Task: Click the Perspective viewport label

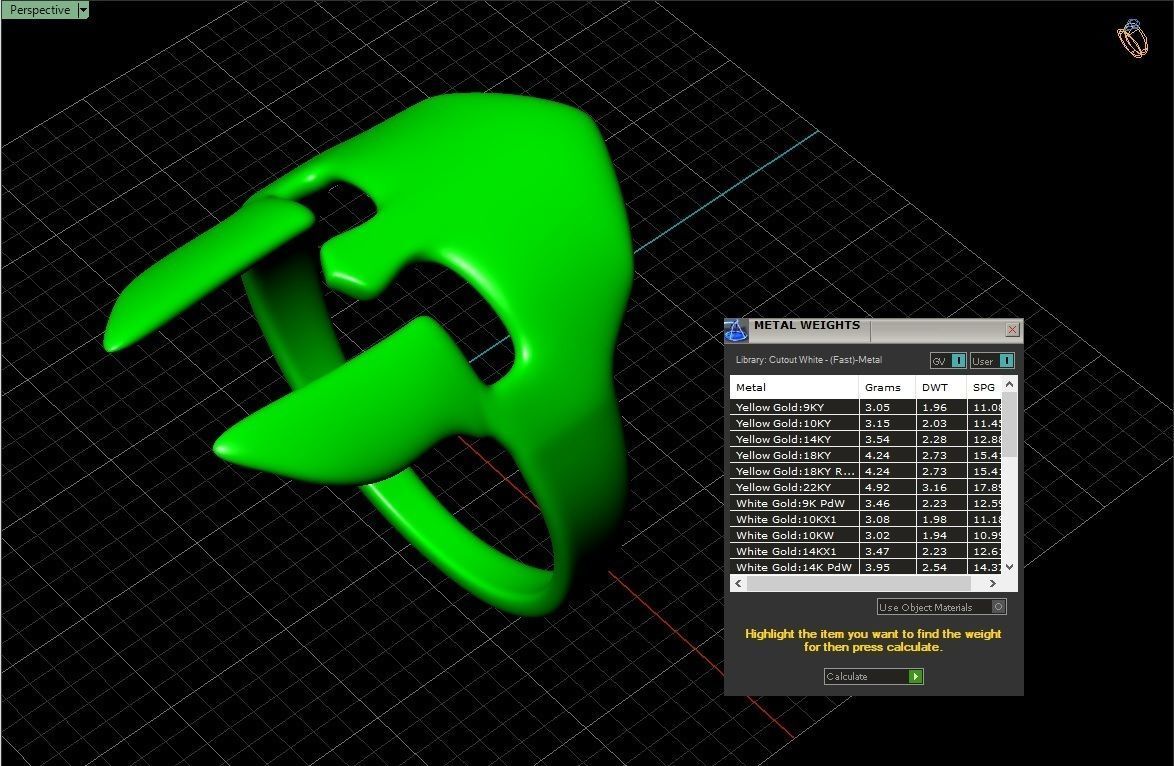Action: click(x=40, y=10)
